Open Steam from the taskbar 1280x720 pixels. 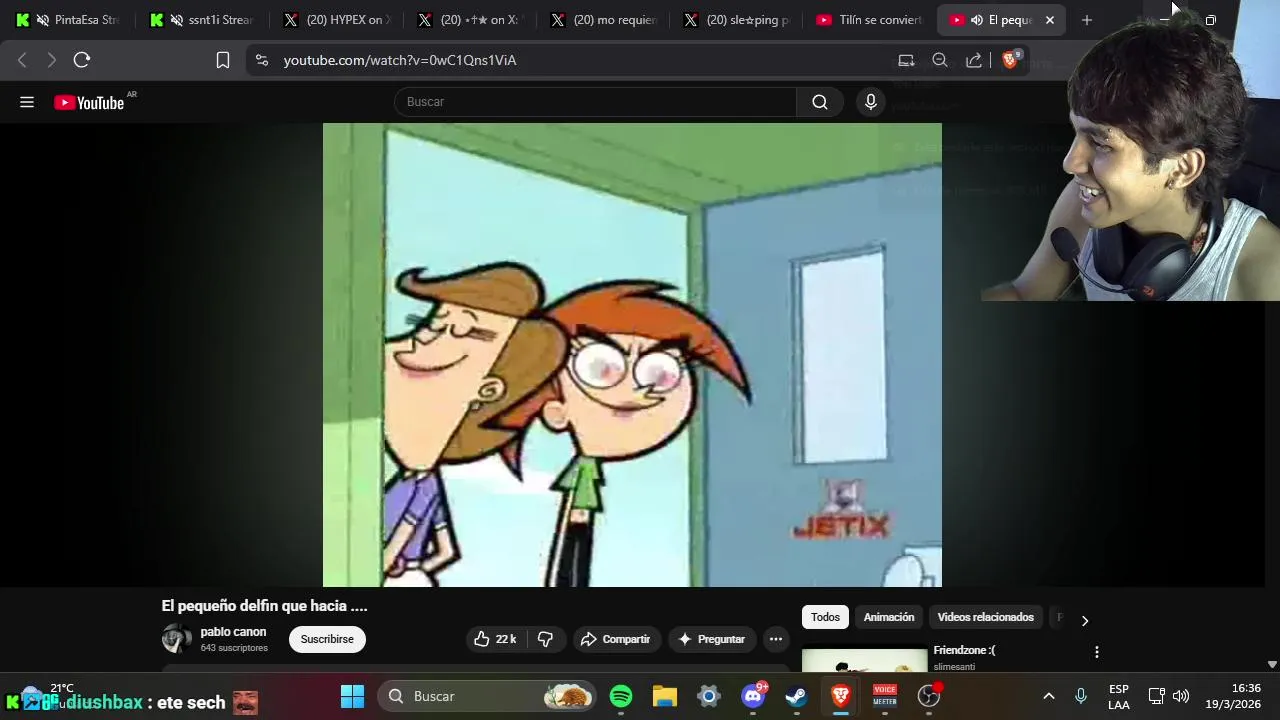pos(797,696)
